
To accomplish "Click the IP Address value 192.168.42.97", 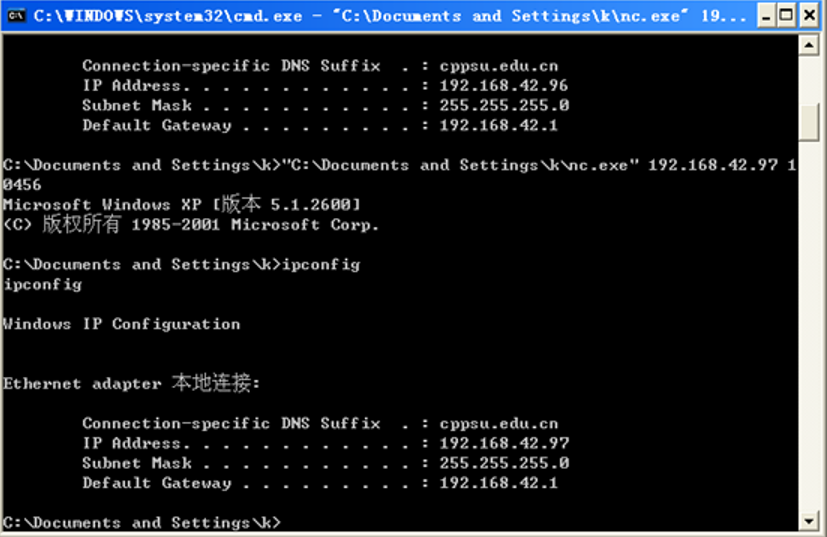I will point(504,443).
